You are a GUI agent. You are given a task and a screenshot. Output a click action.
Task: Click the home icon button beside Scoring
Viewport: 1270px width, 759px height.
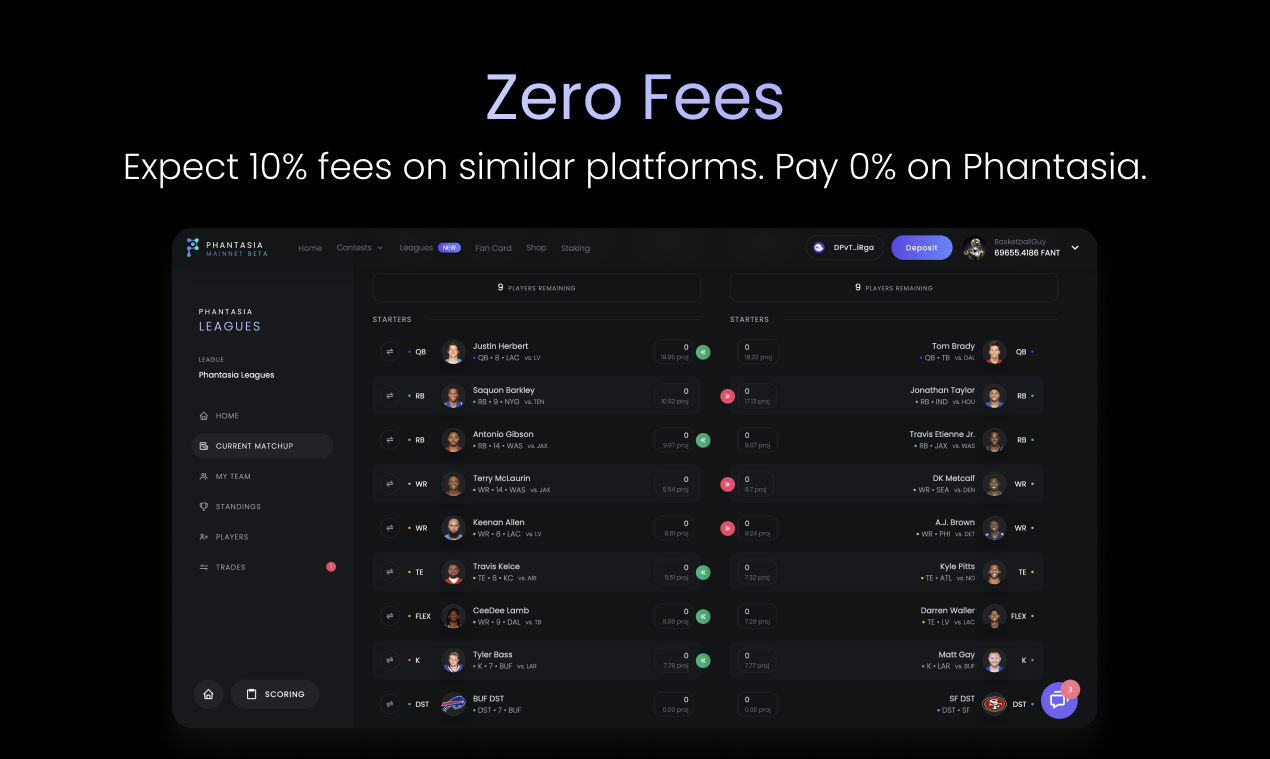[x=208, y=694]
